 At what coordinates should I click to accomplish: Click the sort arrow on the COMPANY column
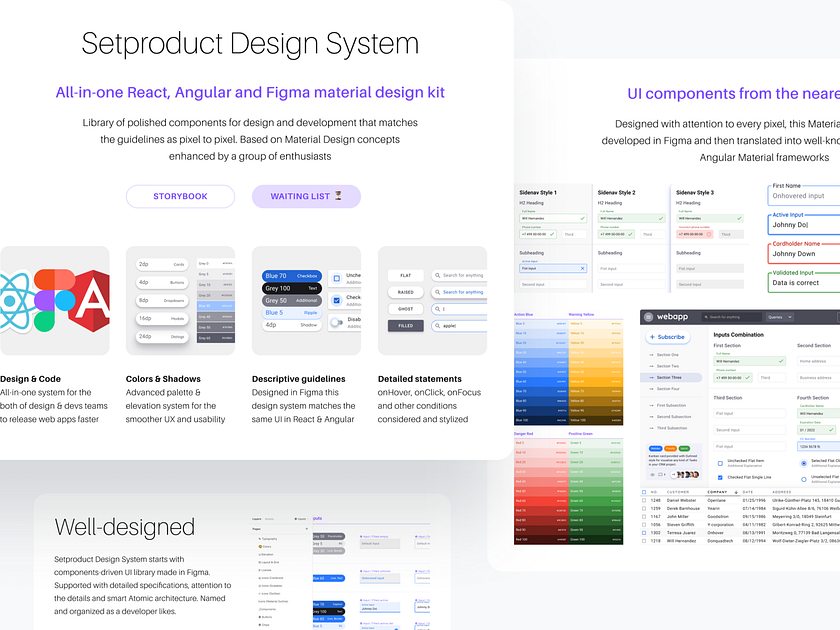tap(736, 492)
